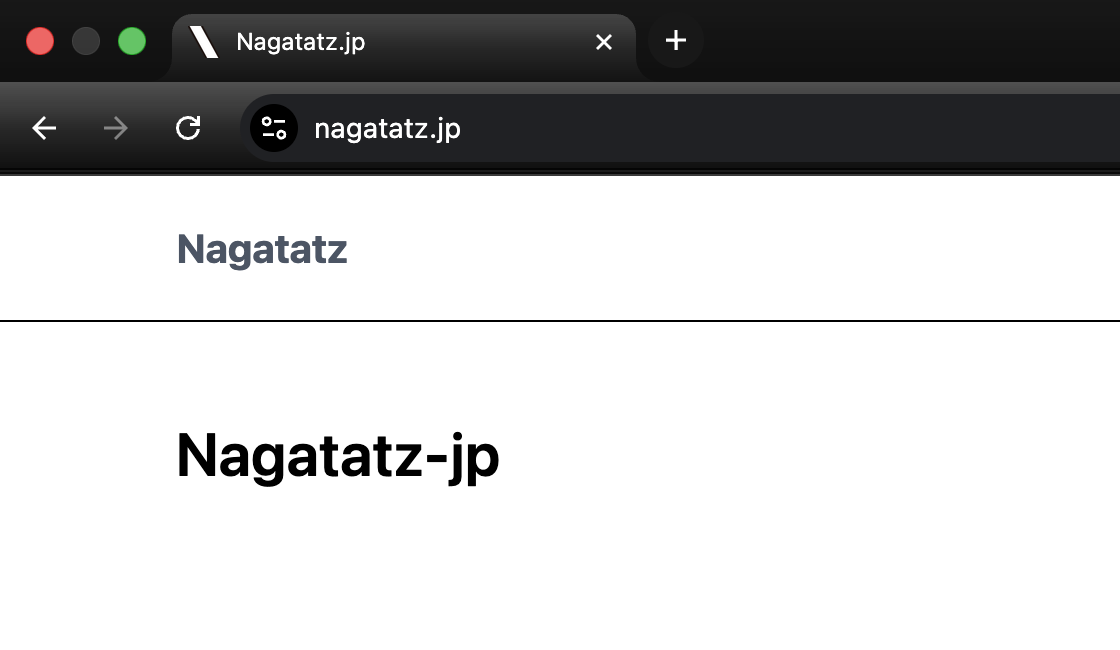Click the horizontal divider under the header
Viewport: 1120px width, 650px height.
(x=560, y=321)
